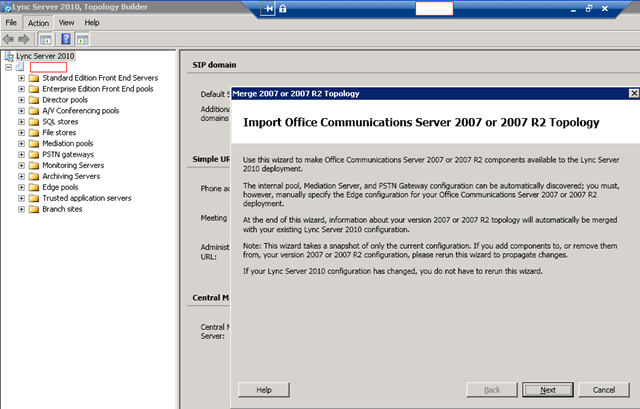Click Next in the Merge Topology wizard
The height and width of the screenshot is (409, 640).
(548, 390)
